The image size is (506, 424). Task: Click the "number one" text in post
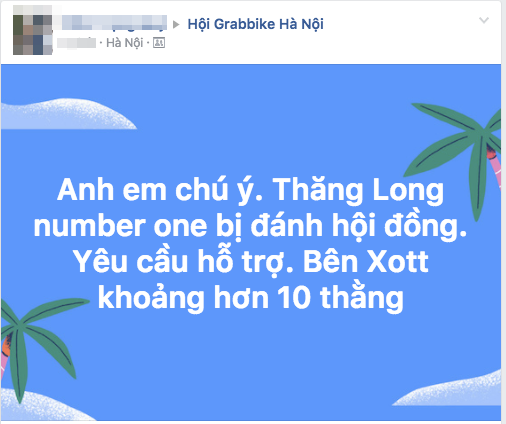click(121, 226)
